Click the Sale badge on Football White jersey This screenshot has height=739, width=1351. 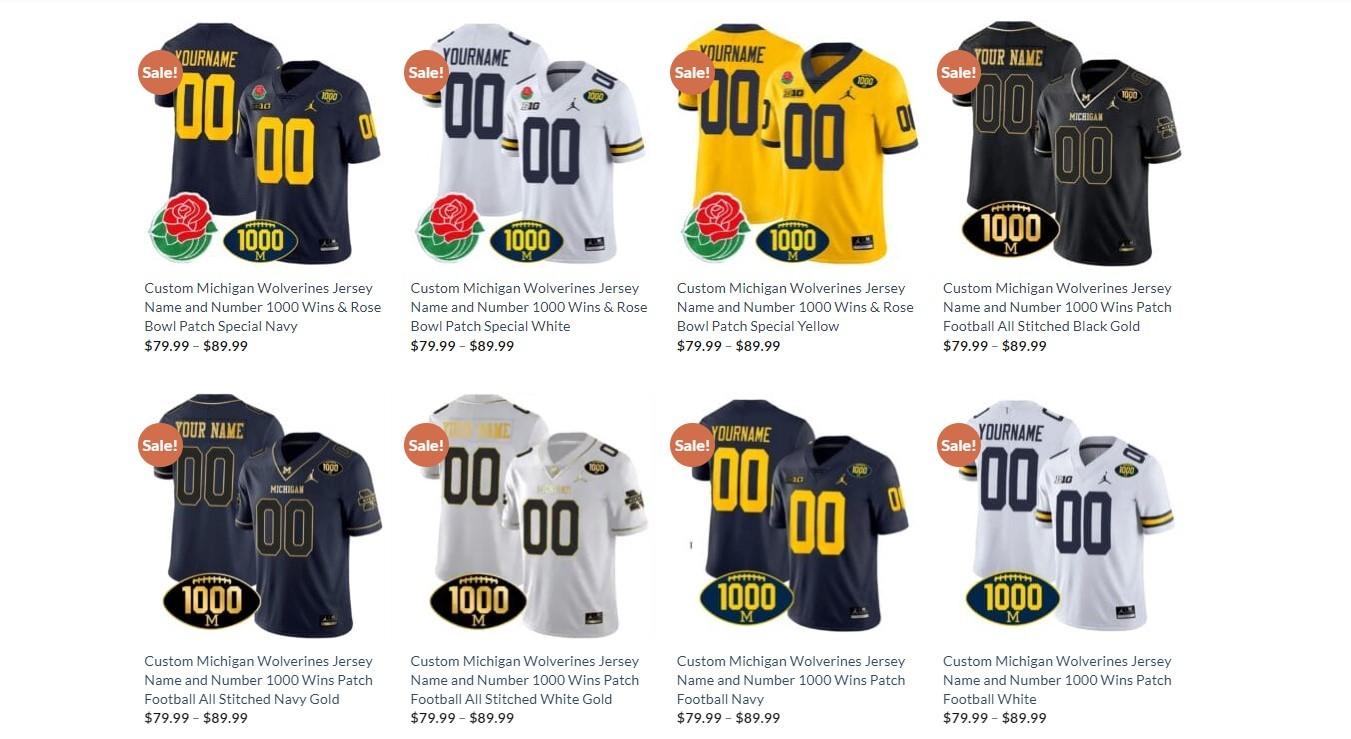(x=959, y=445)
